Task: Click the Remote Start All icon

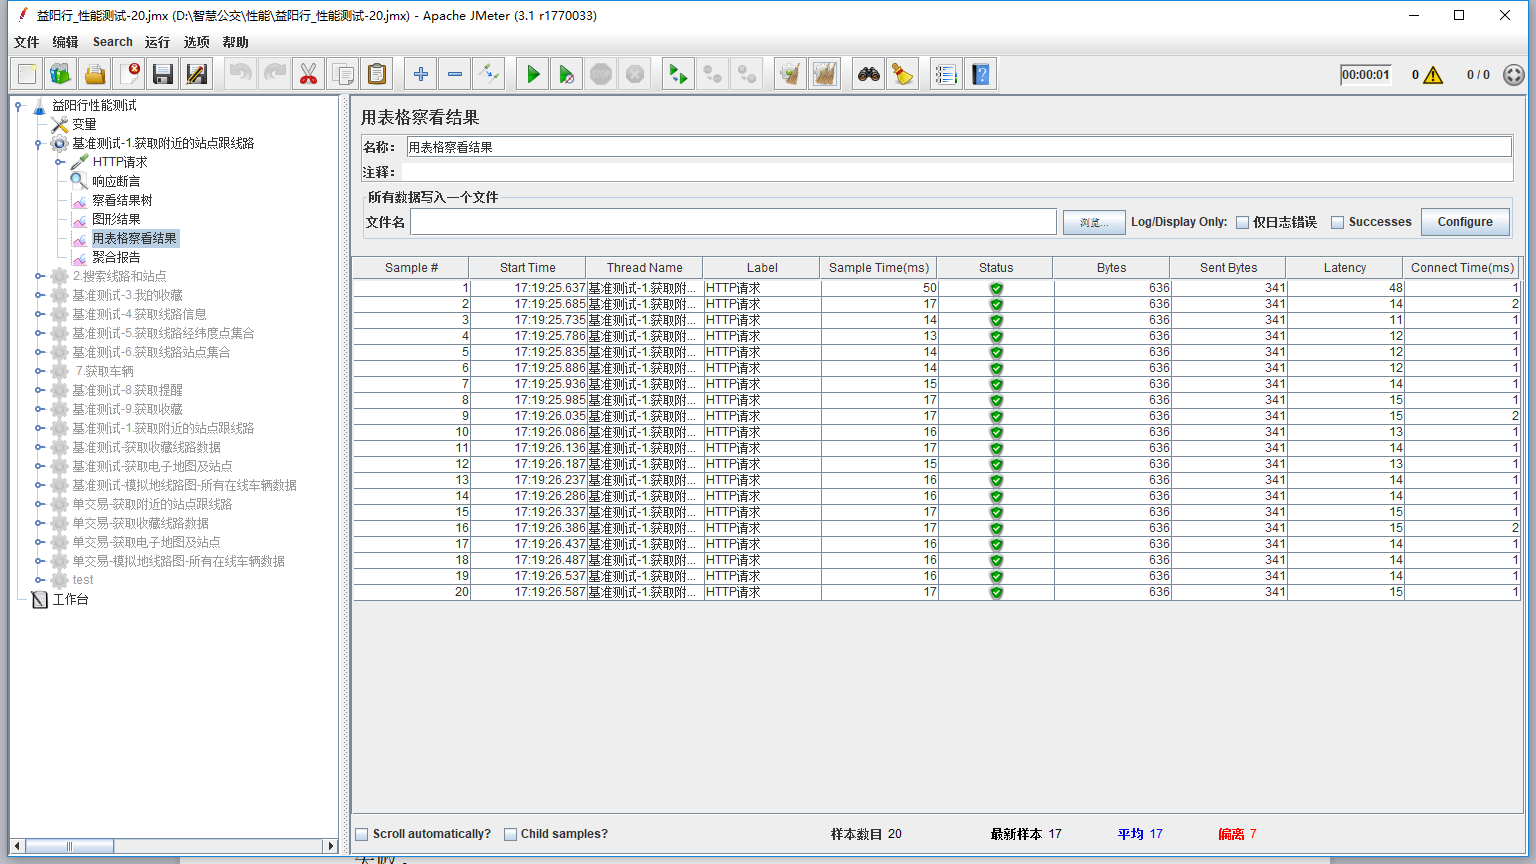Action: 678,74
